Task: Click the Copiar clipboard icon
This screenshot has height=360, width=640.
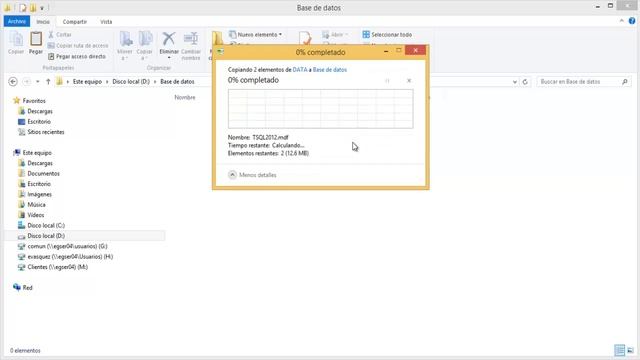Action: click(x=16, y=40)
